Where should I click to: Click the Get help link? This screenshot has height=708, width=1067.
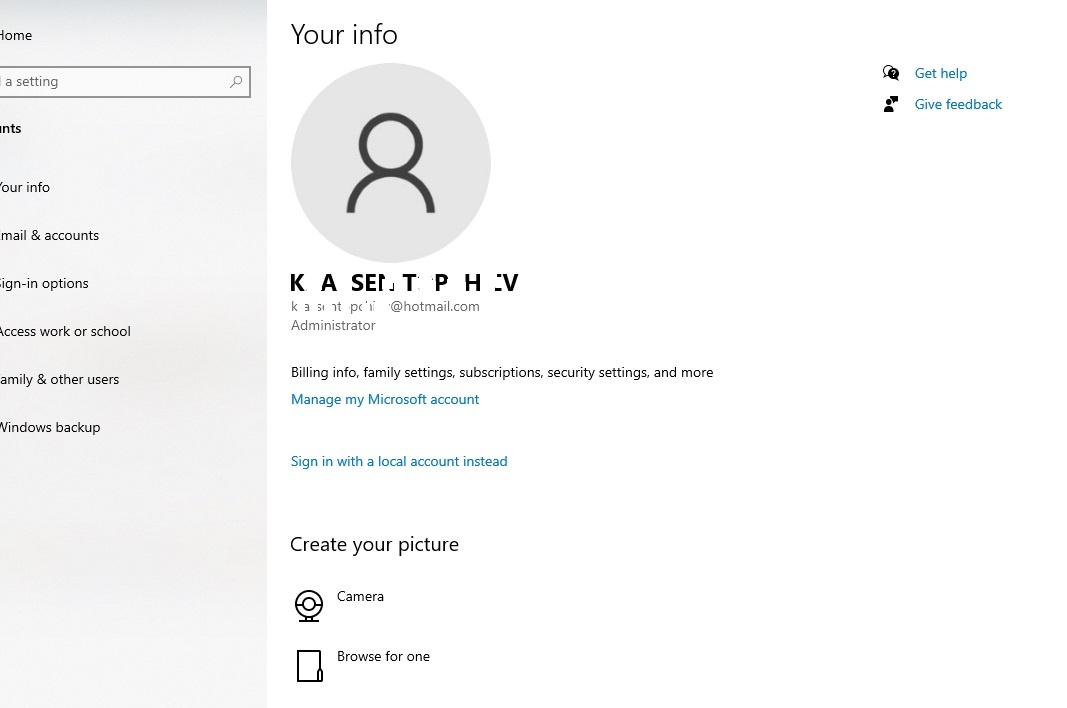tap(940, 72)
